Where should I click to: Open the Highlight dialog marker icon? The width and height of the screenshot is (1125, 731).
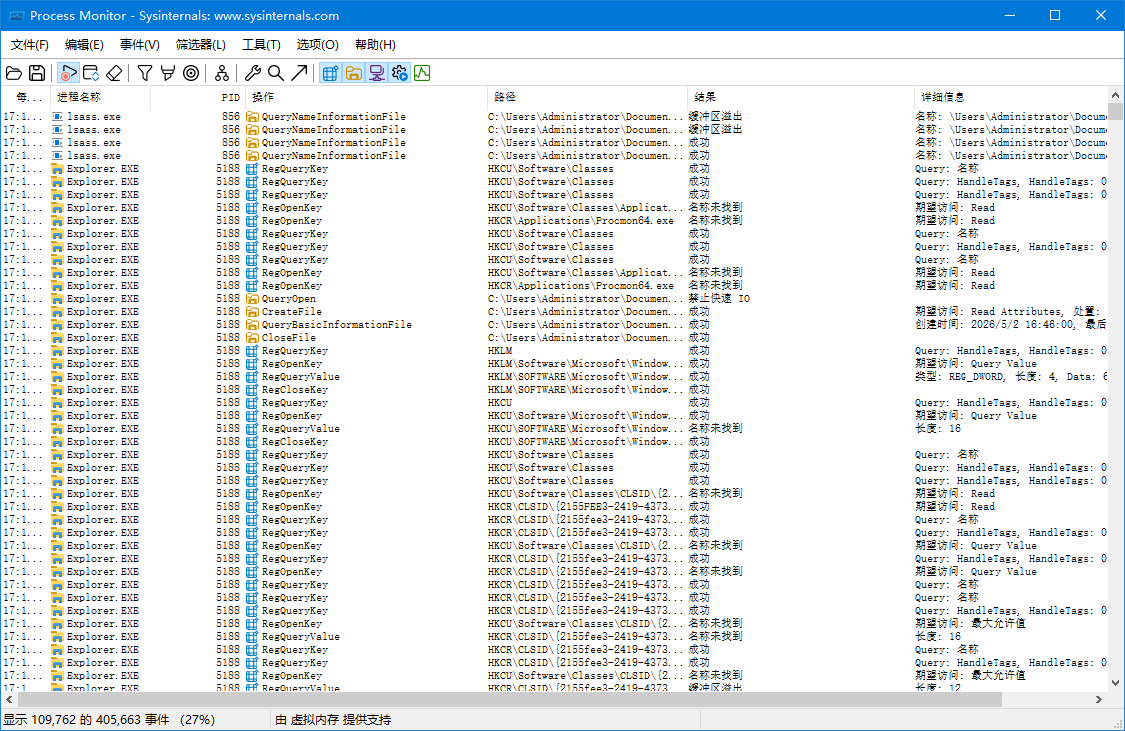(168, 73)
